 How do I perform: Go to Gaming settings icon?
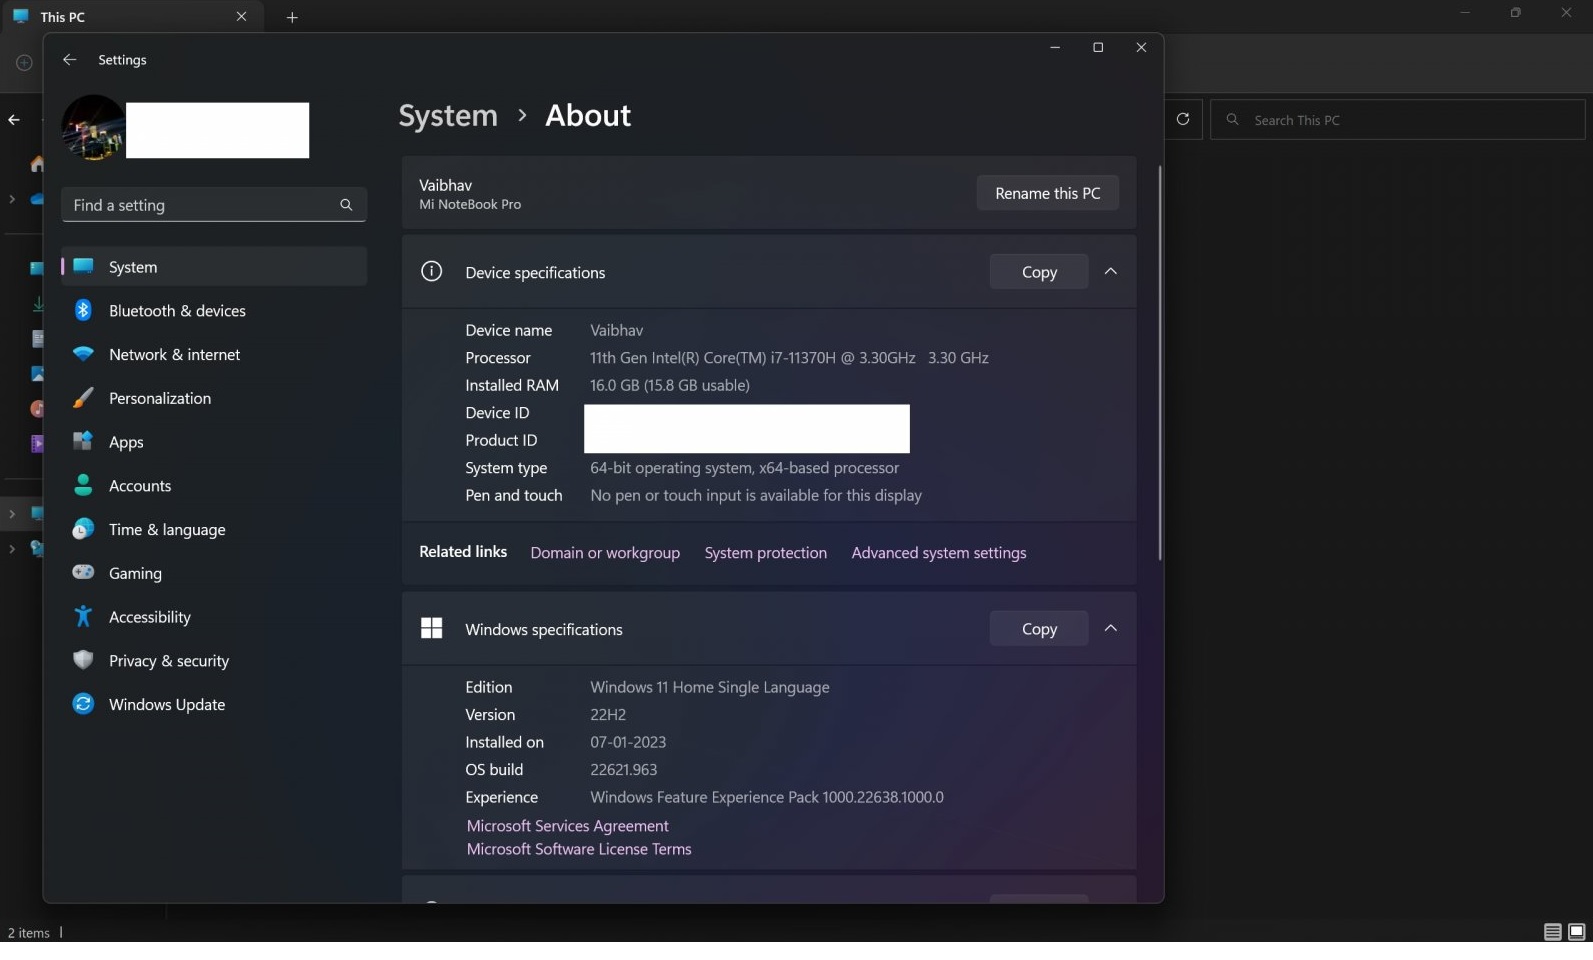coord(83,573)
